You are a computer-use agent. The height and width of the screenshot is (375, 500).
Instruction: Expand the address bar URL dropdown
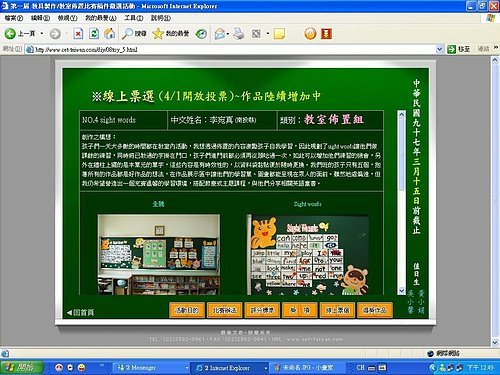440,49
